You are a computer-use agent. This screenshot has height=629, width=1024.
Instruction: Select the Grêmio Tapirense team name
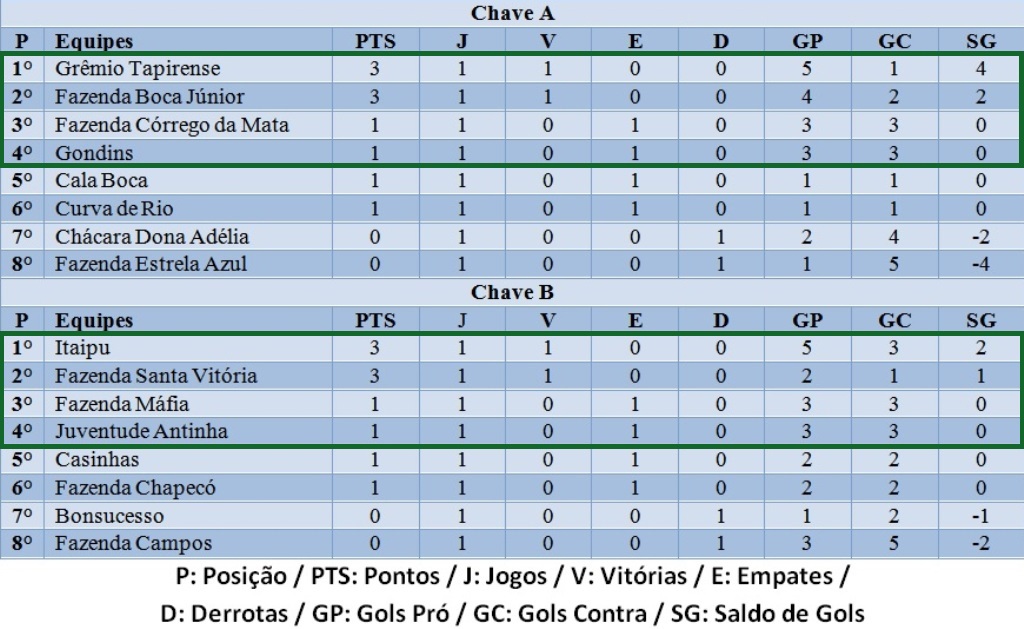(x=138, y=69)
